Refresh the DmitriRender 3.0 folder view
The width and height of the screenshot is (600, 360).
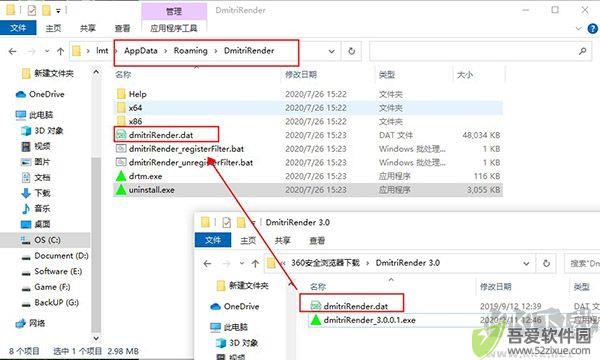(546, 264)
